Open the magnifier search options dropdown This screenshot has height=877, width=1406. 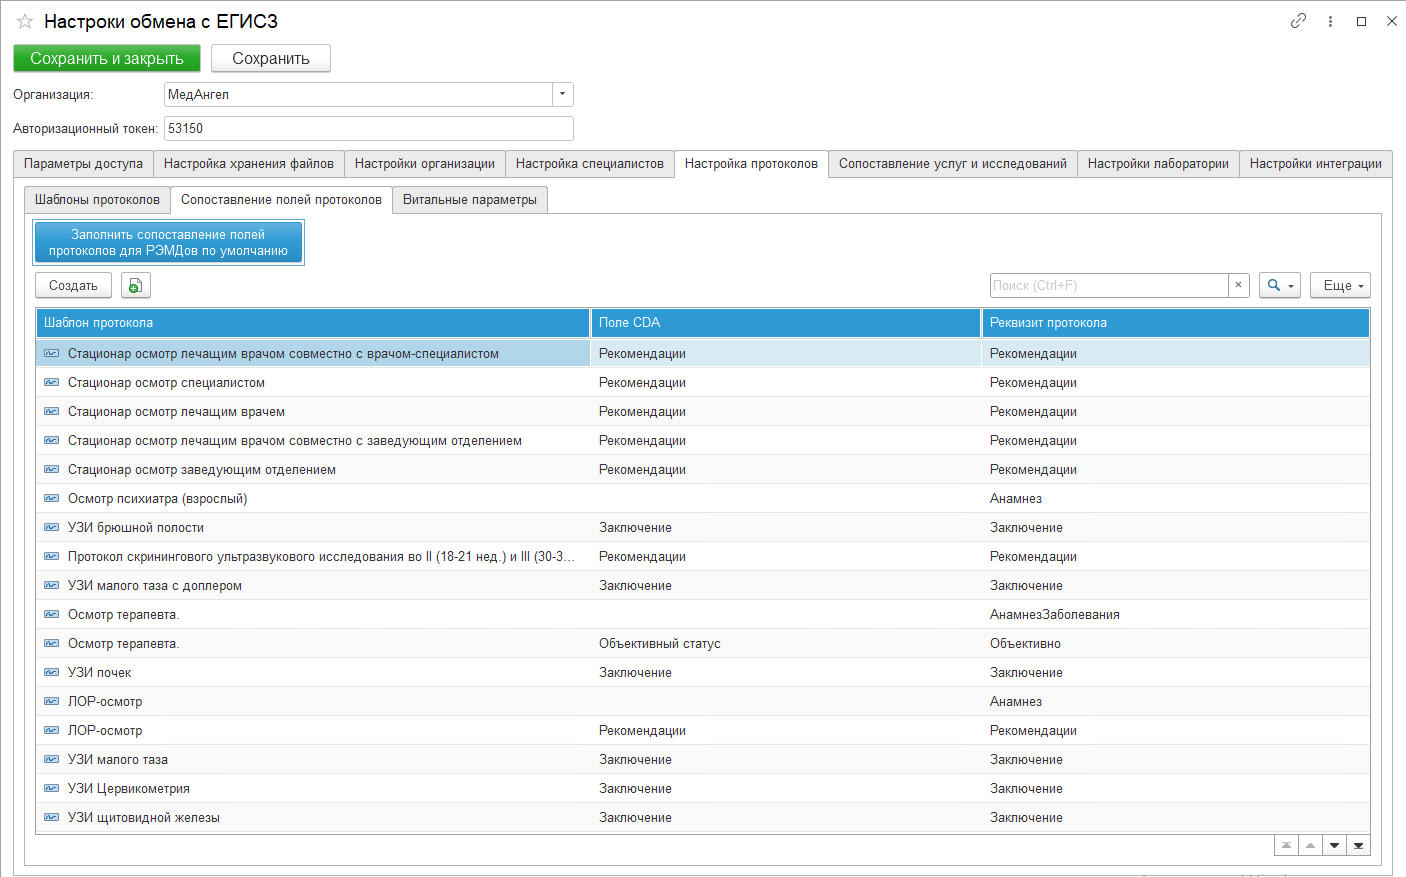click(x=1279, y=286)
